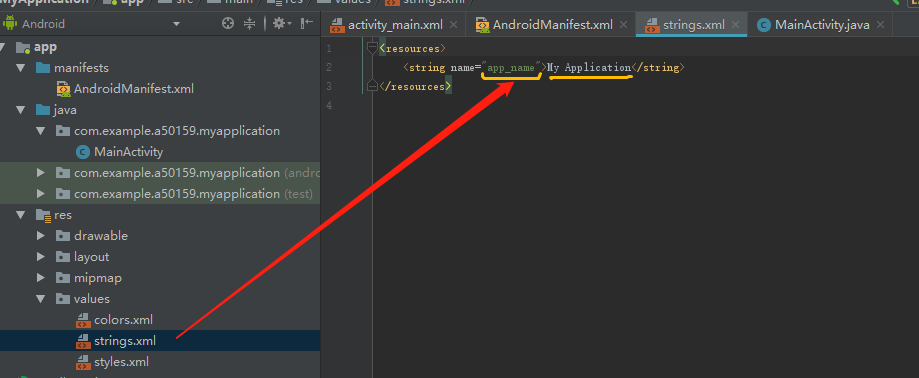Open the Android project view dropdown
919x378 pixels.
click(x=176, y=24)
